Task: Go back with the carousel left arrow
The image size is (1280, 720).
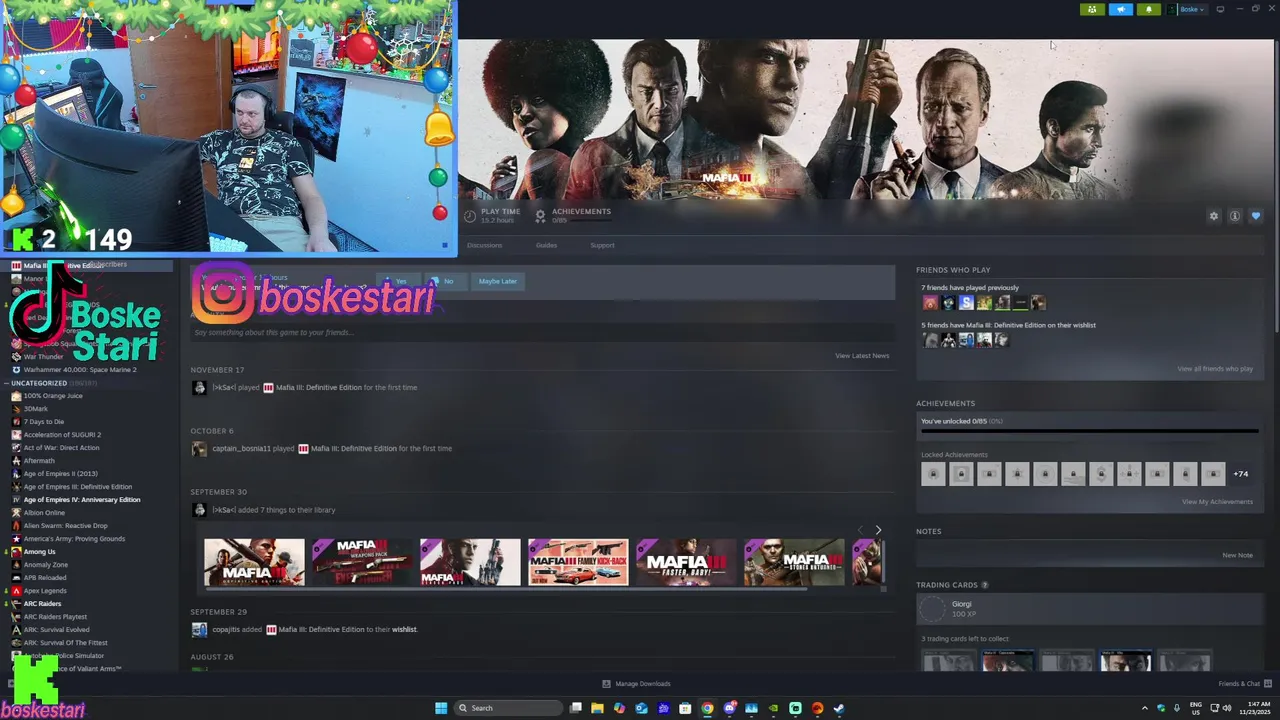Action: [x=860, y=530]
